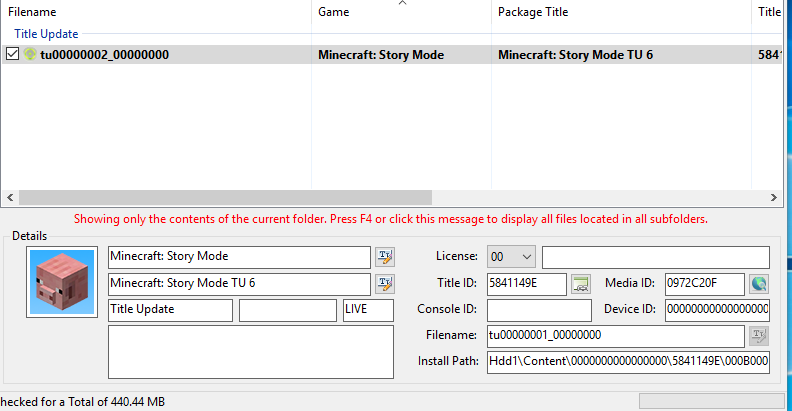Click the green disc icon beside tu00000002_00000000
This screenshot has height=411, width=792.
tap(30, 54)
